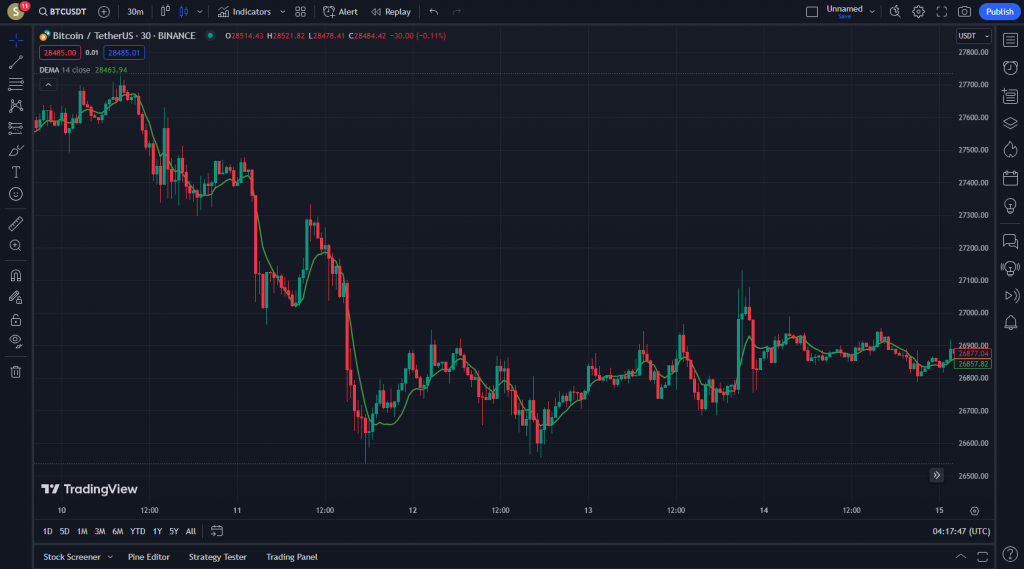Open the Pine Editor tab
This screenshot has width=1024, height=569.
click(x=149, y=557)
